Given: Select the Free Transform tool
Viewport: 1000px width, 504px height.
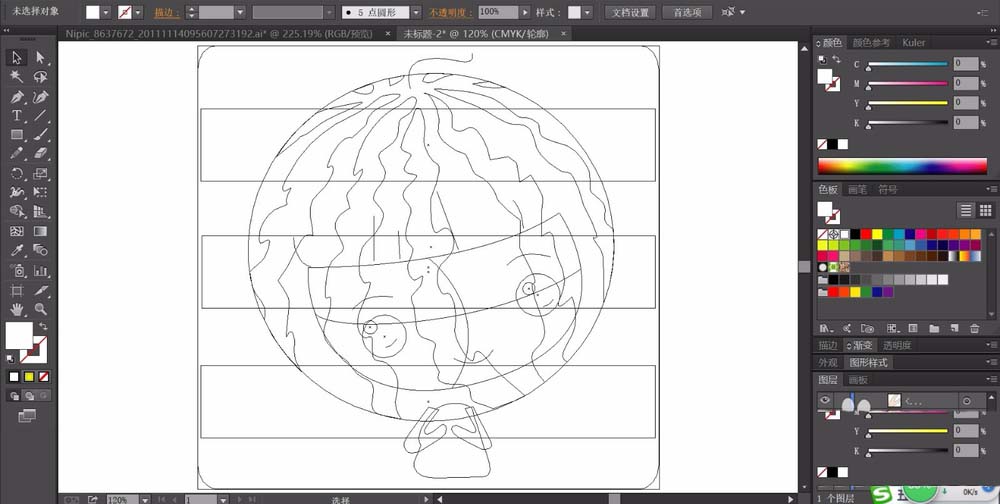Looking at the screenshot, I should point(40,192).
